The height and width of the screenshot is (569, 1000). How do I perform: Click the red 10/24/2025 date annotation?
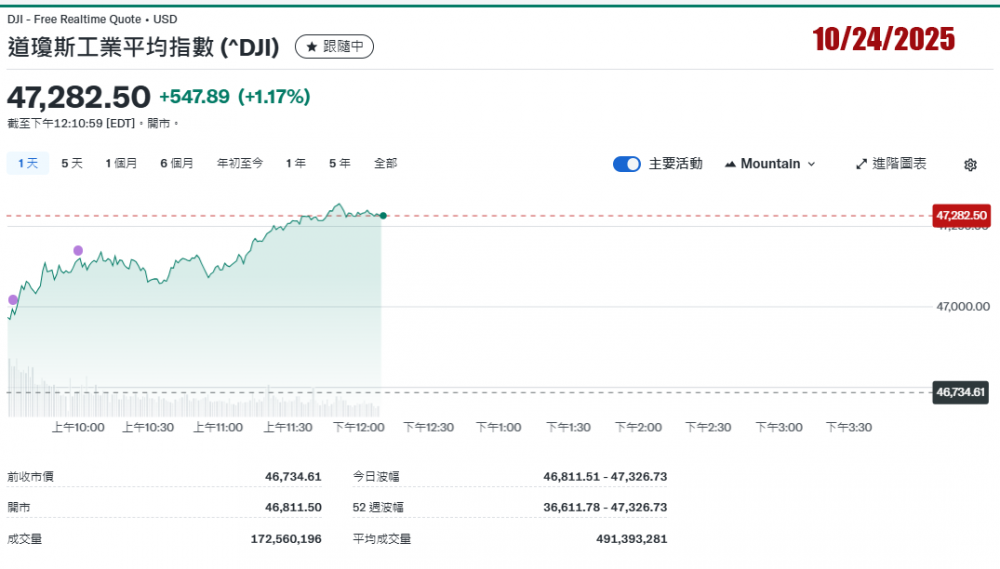883,40
